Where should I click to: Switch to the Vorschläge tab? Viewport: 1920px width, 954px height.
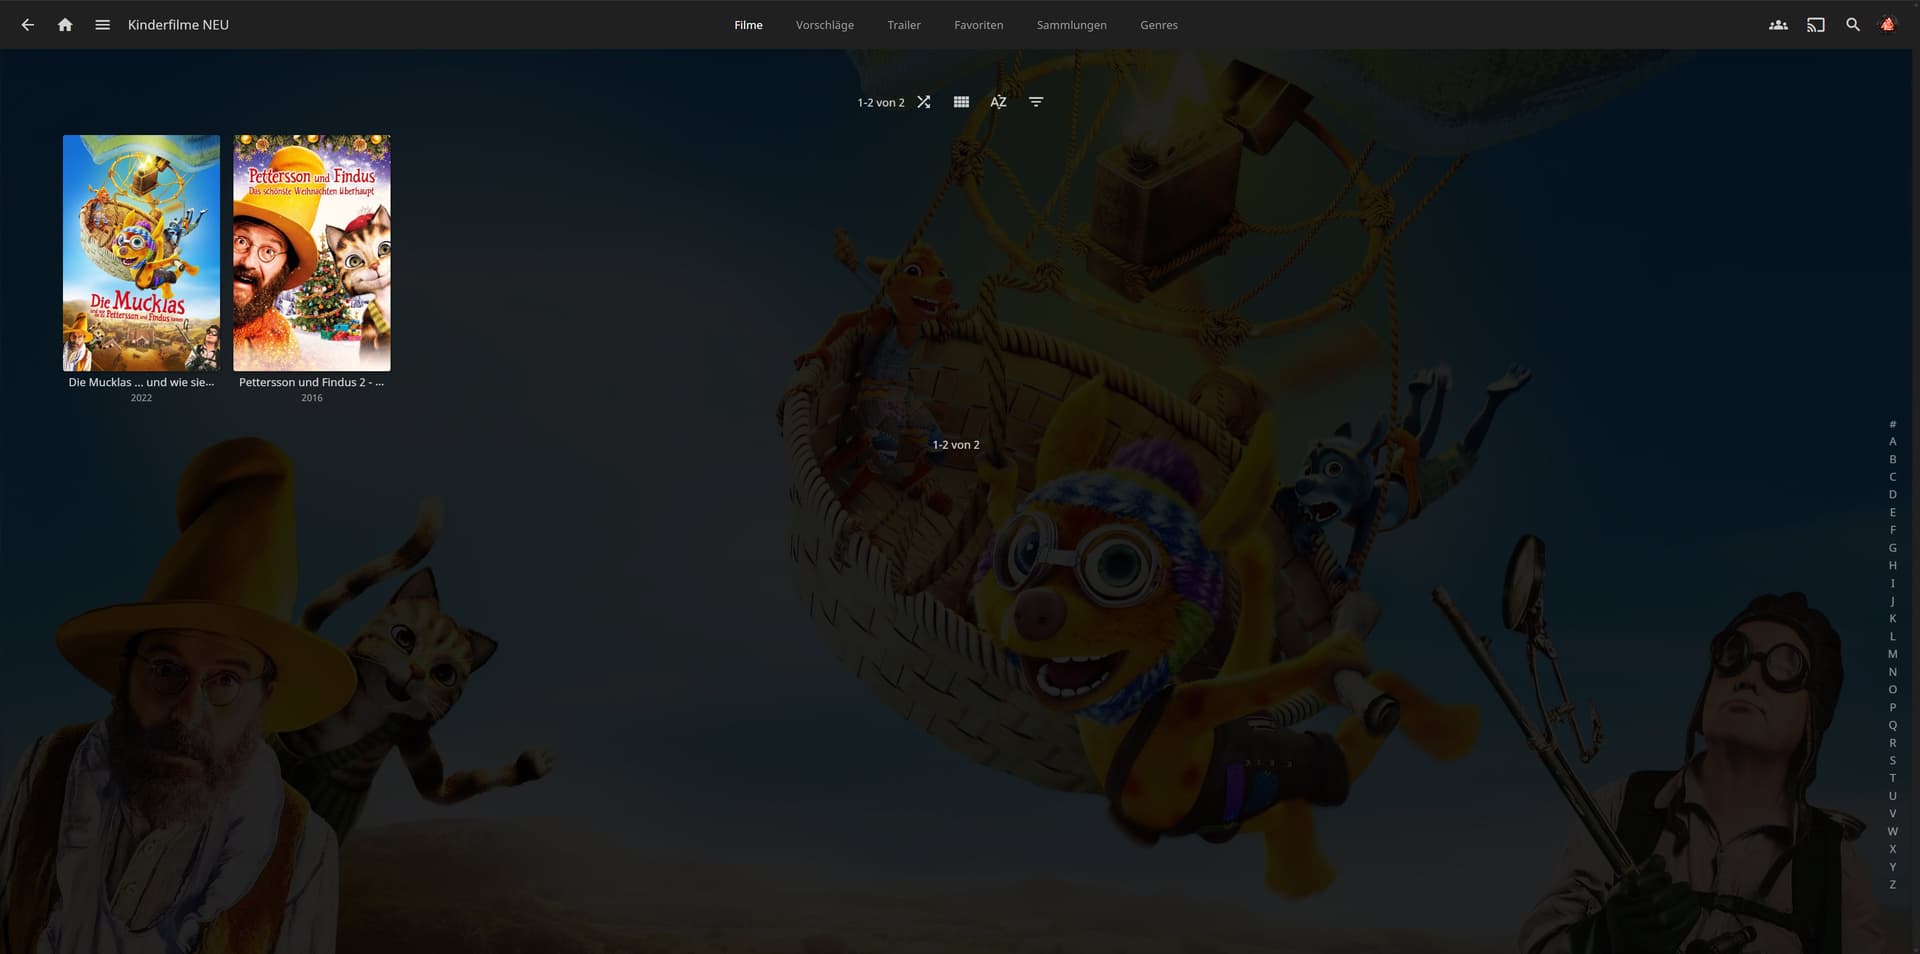824,25
